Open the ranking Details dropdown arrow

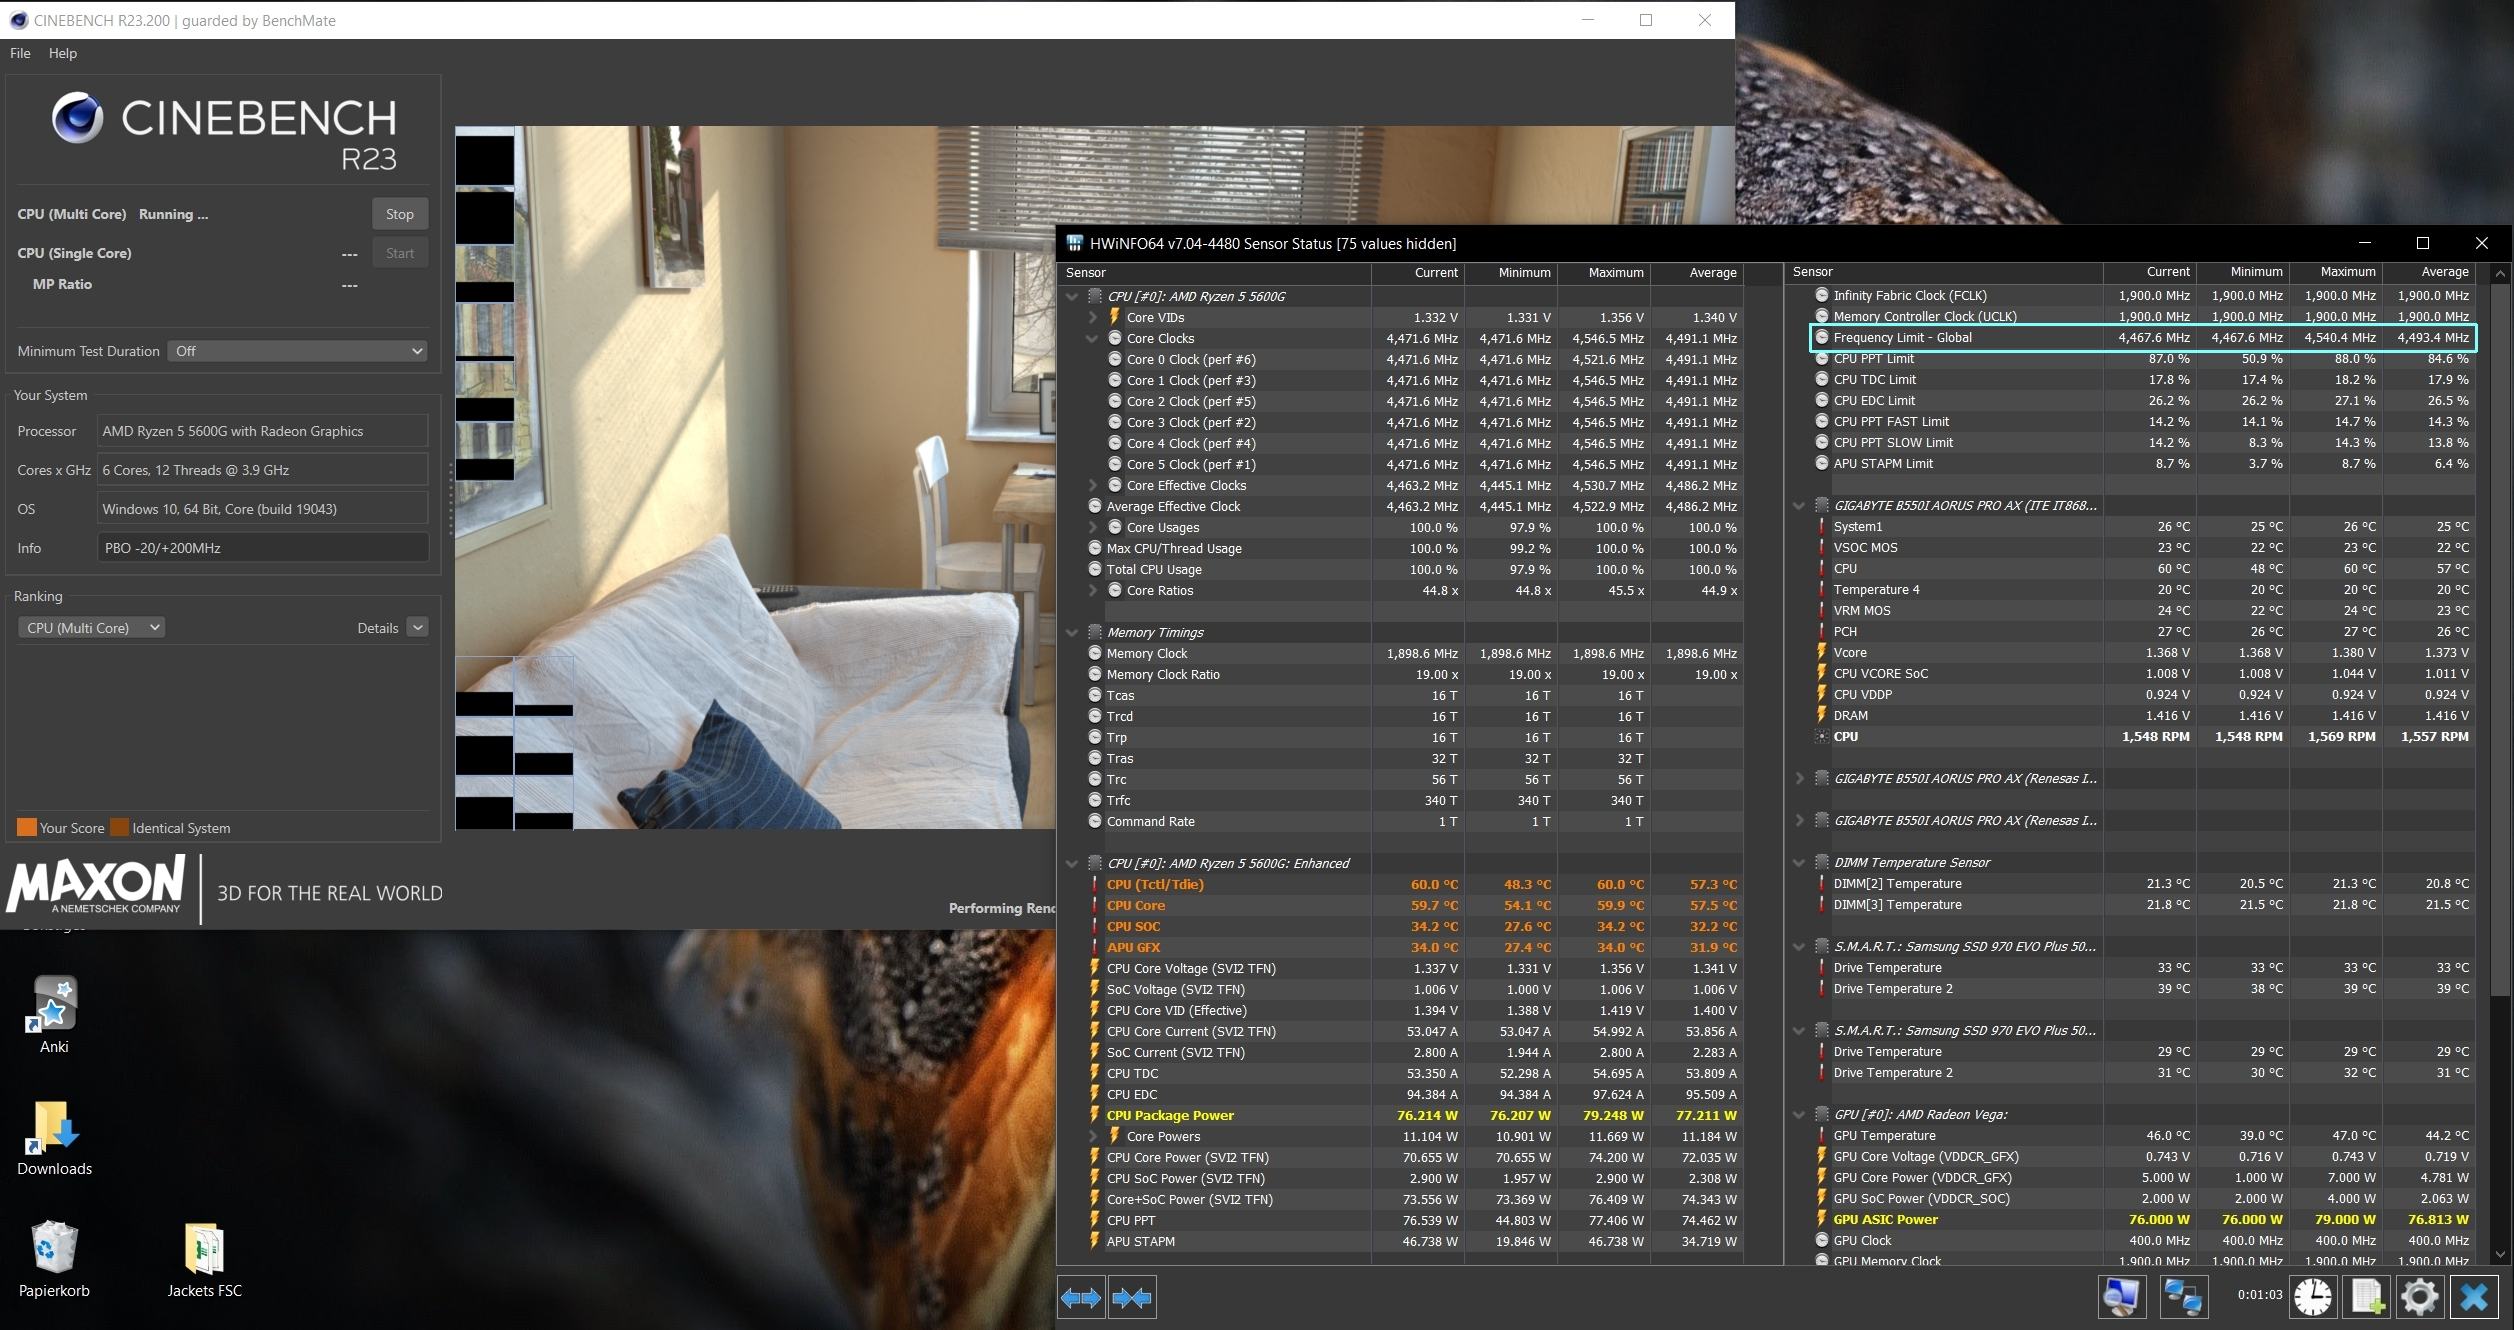418,628
